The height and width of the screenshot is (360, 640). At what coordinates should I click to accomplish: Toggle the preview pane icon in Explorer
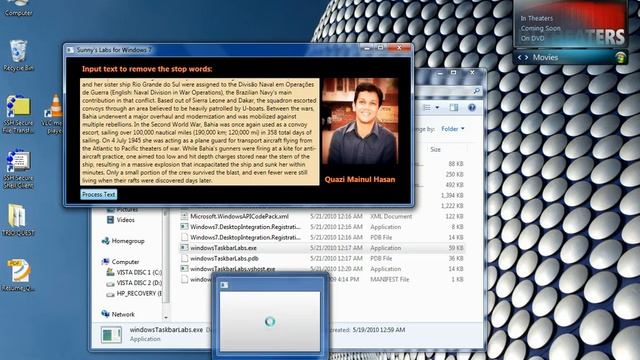[x=454, y=107]
